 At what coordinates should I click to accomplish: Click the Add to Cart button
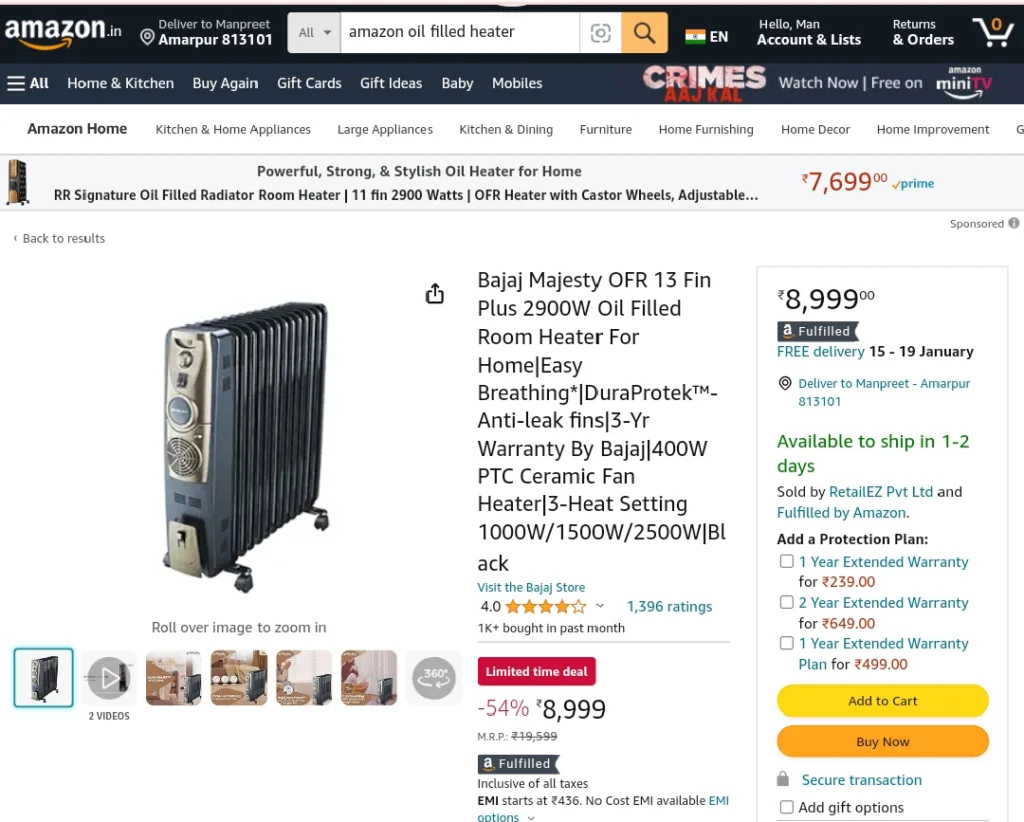tap(882, 701)
